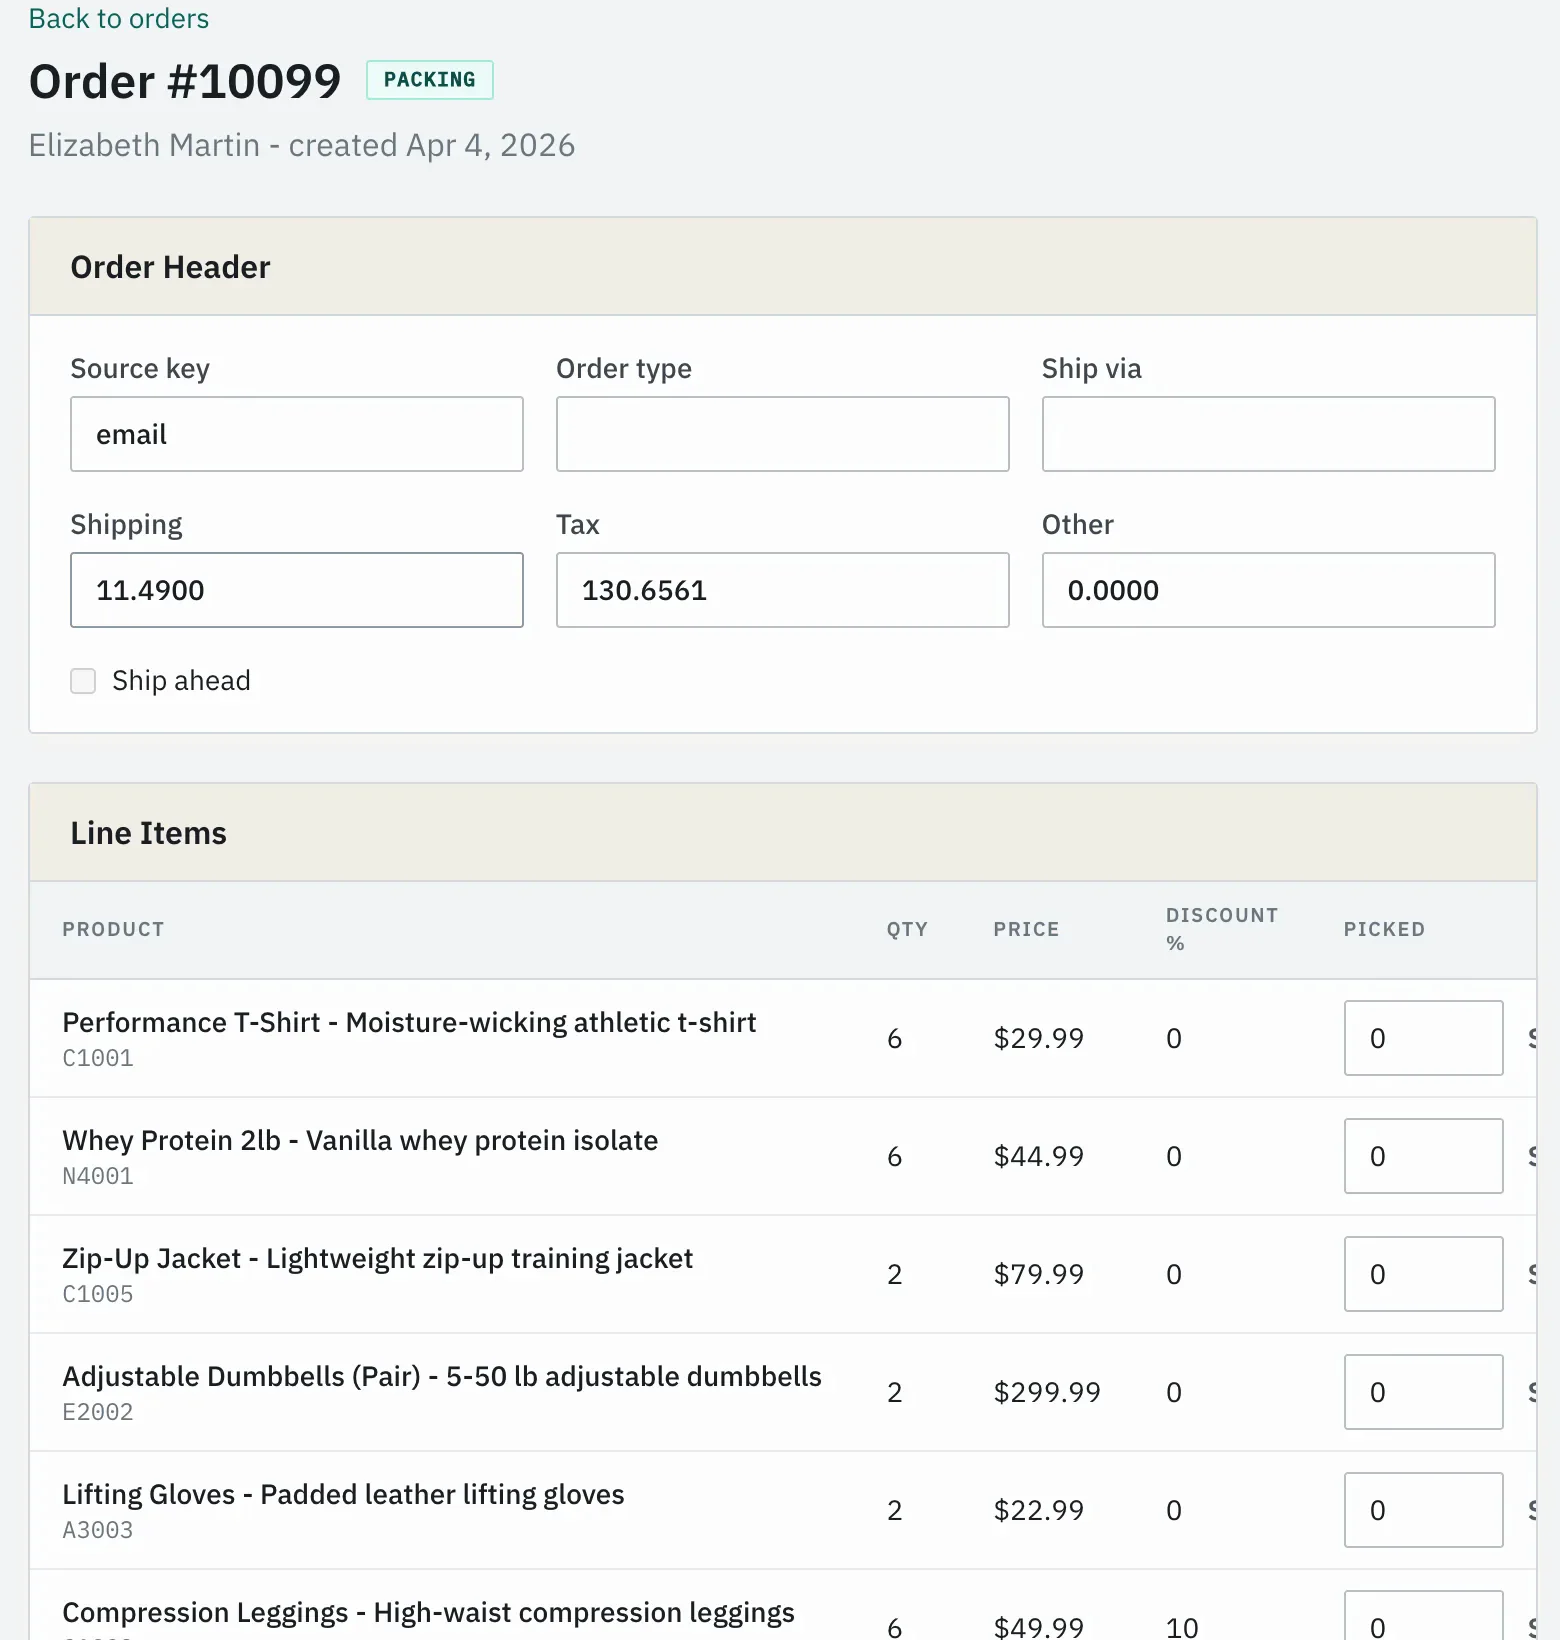Click the DISCOUNT % column header

point(1222,929)
